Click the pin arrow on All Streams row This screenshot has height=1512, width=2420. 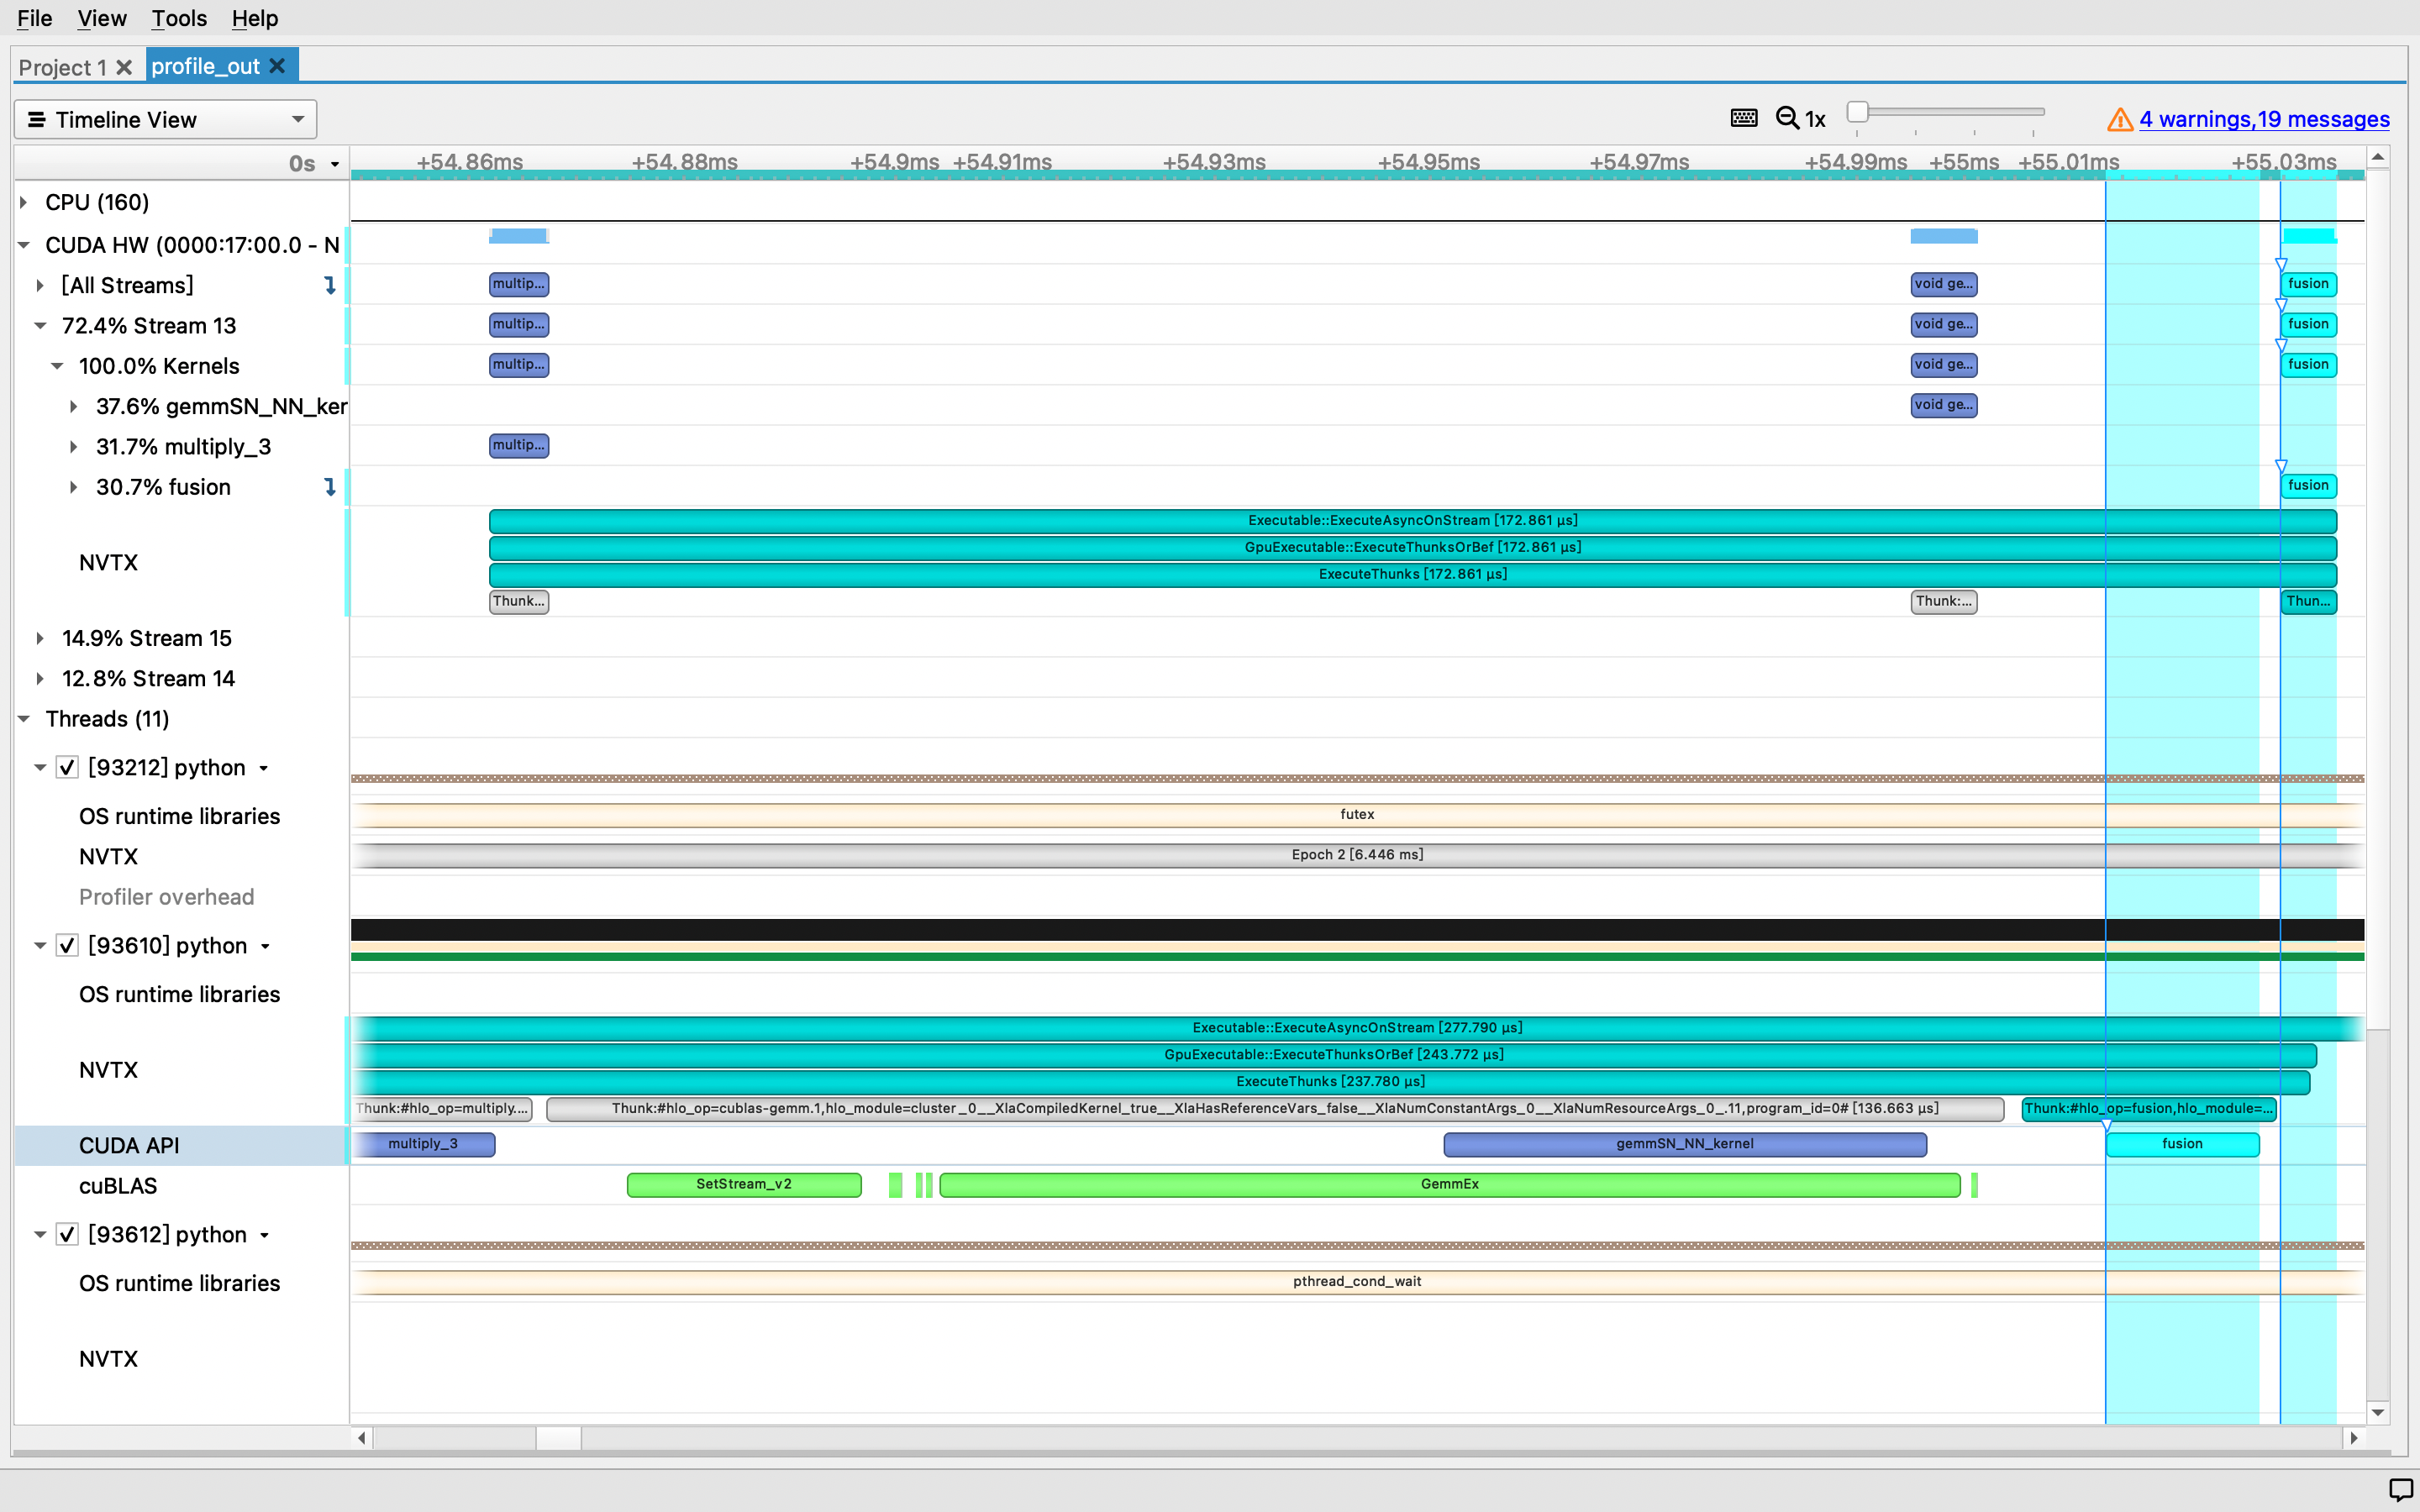tap(330, 286)
